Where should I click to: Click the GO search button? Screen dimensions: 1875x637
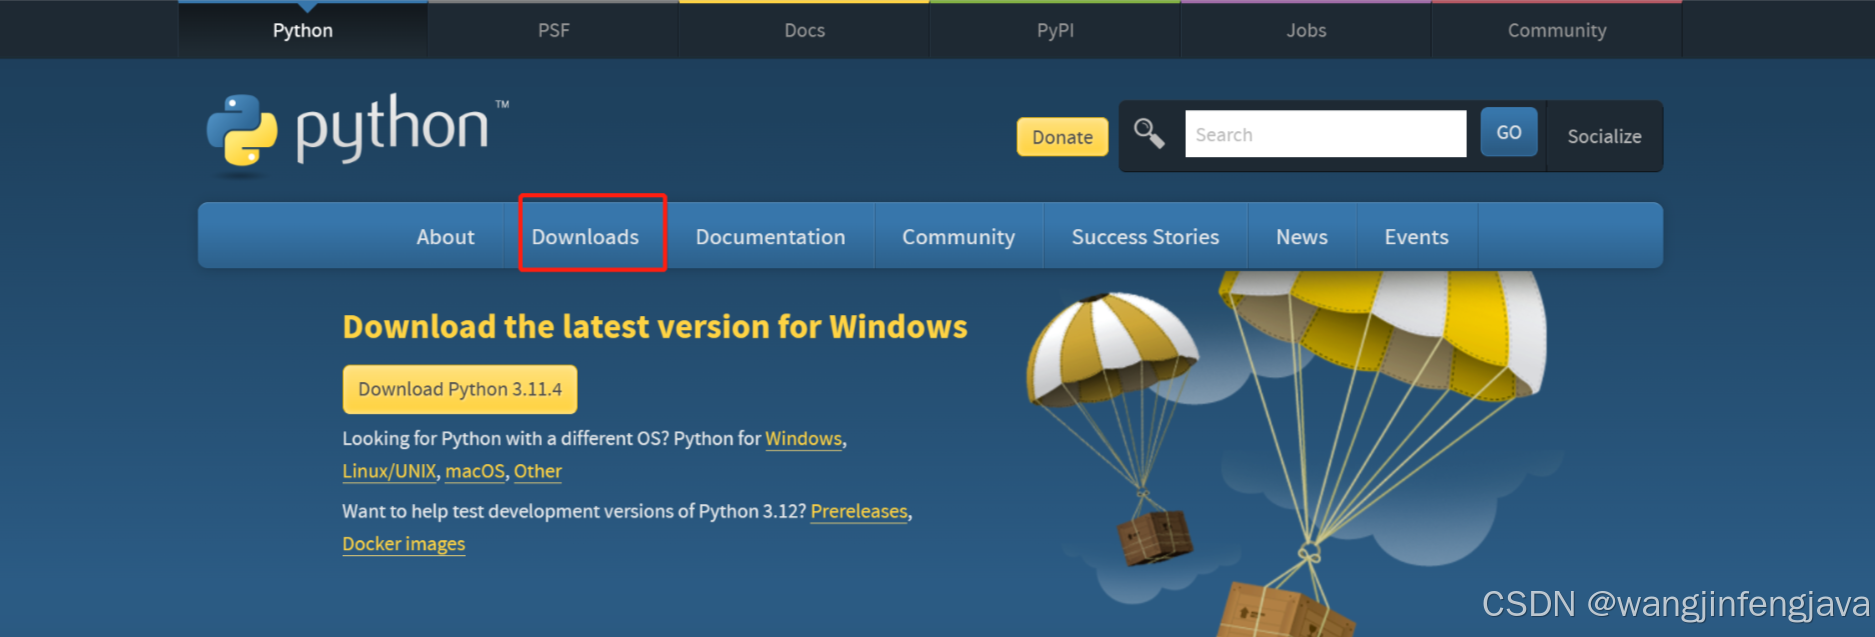pyautogui.click(x=1509, y=132)
